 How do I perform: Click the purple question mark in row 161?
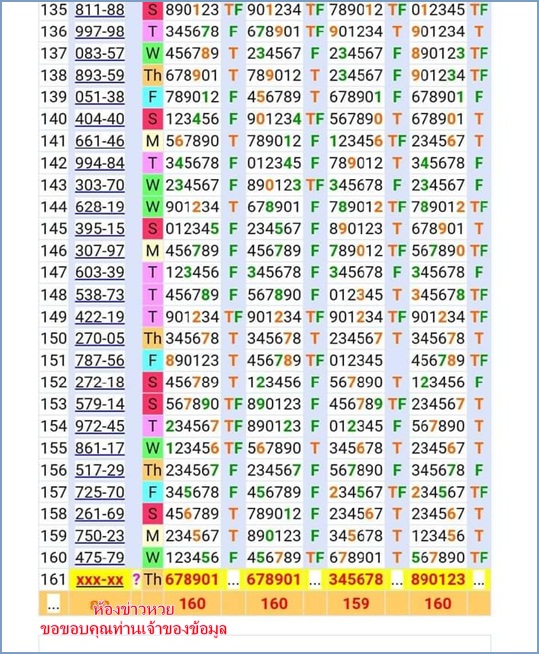coord(136,579)
